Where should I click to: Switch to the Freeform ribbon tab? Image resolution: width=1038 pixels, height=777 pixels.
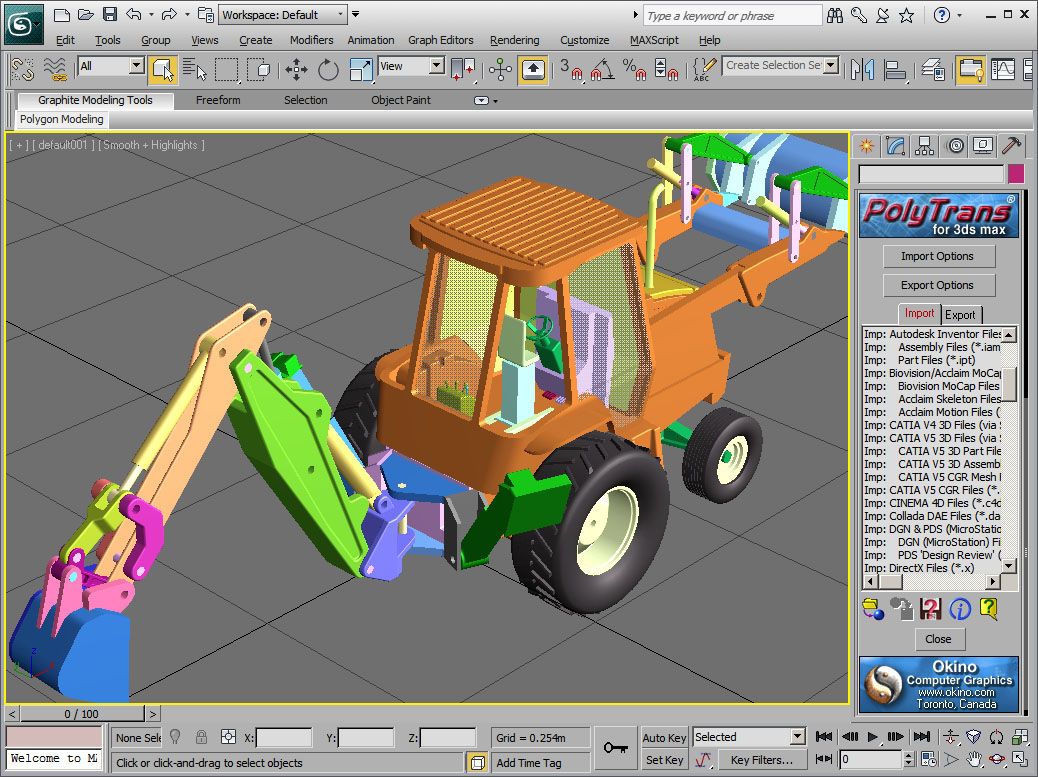point(218,100)
